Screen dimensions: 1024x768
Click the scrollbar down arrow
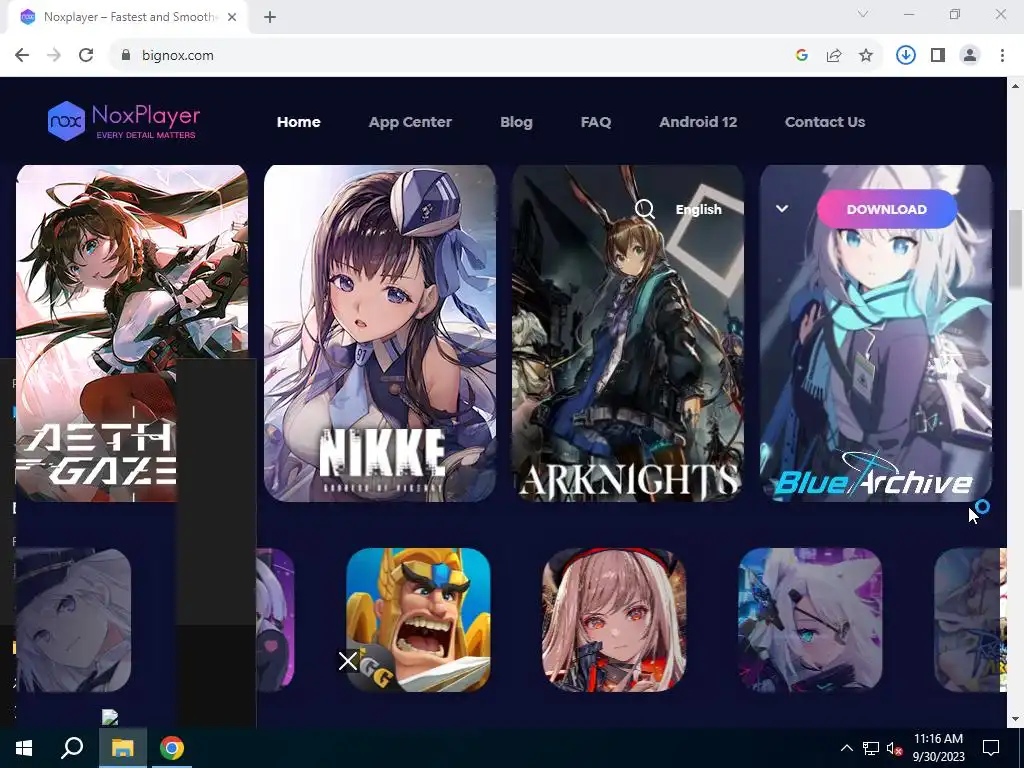click(1015, 719)
